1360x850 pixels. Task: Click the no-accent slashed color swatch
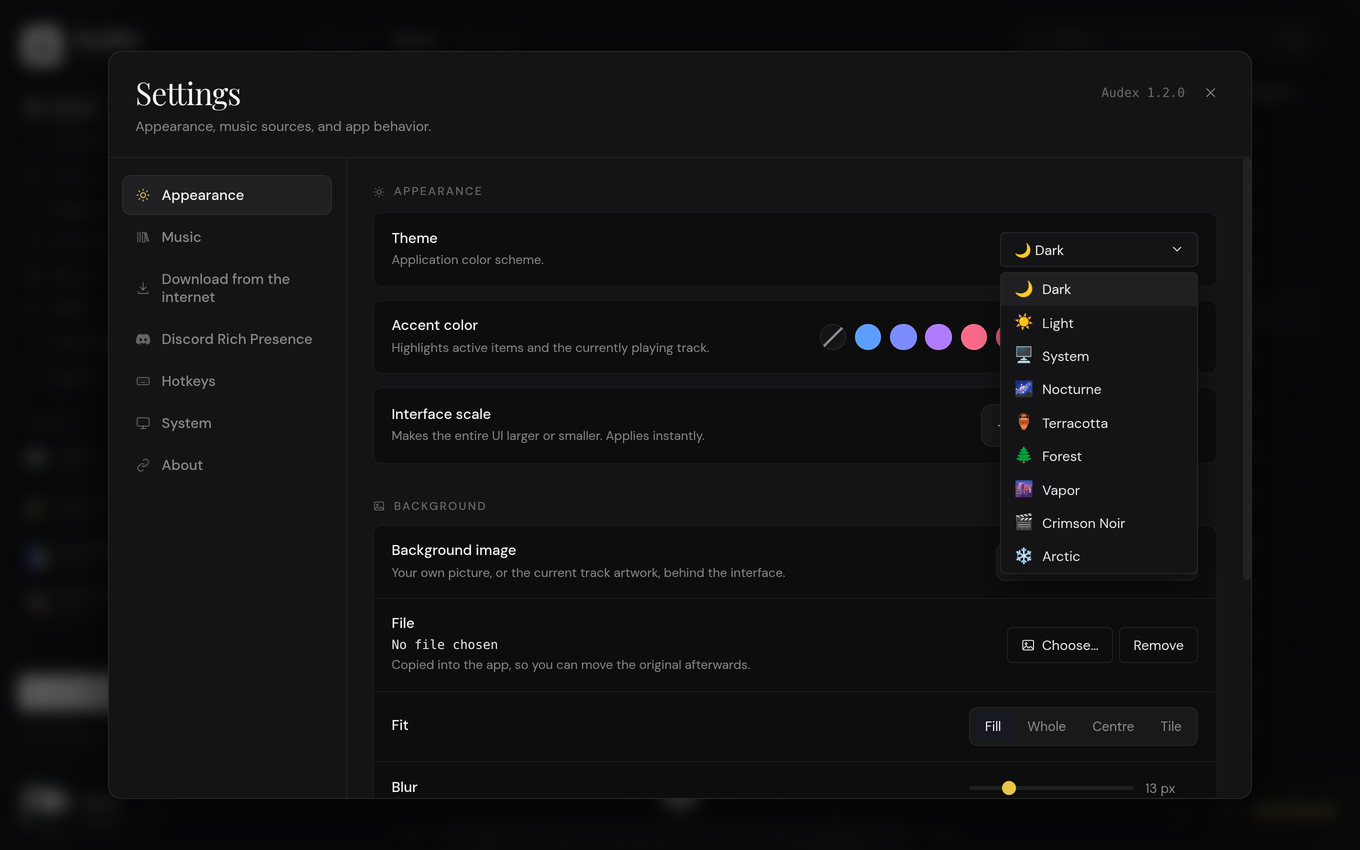pos(833,337)
